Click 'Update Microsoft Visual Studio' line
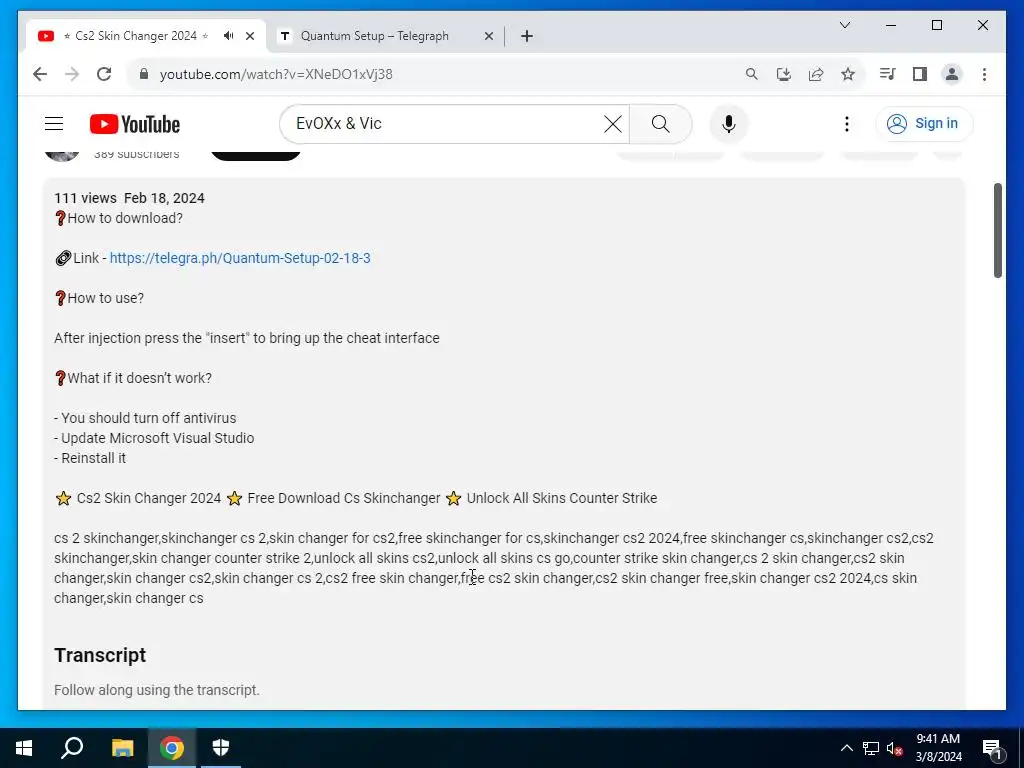The height and width of the screenshot is (768, 1024). click(157, 438)
